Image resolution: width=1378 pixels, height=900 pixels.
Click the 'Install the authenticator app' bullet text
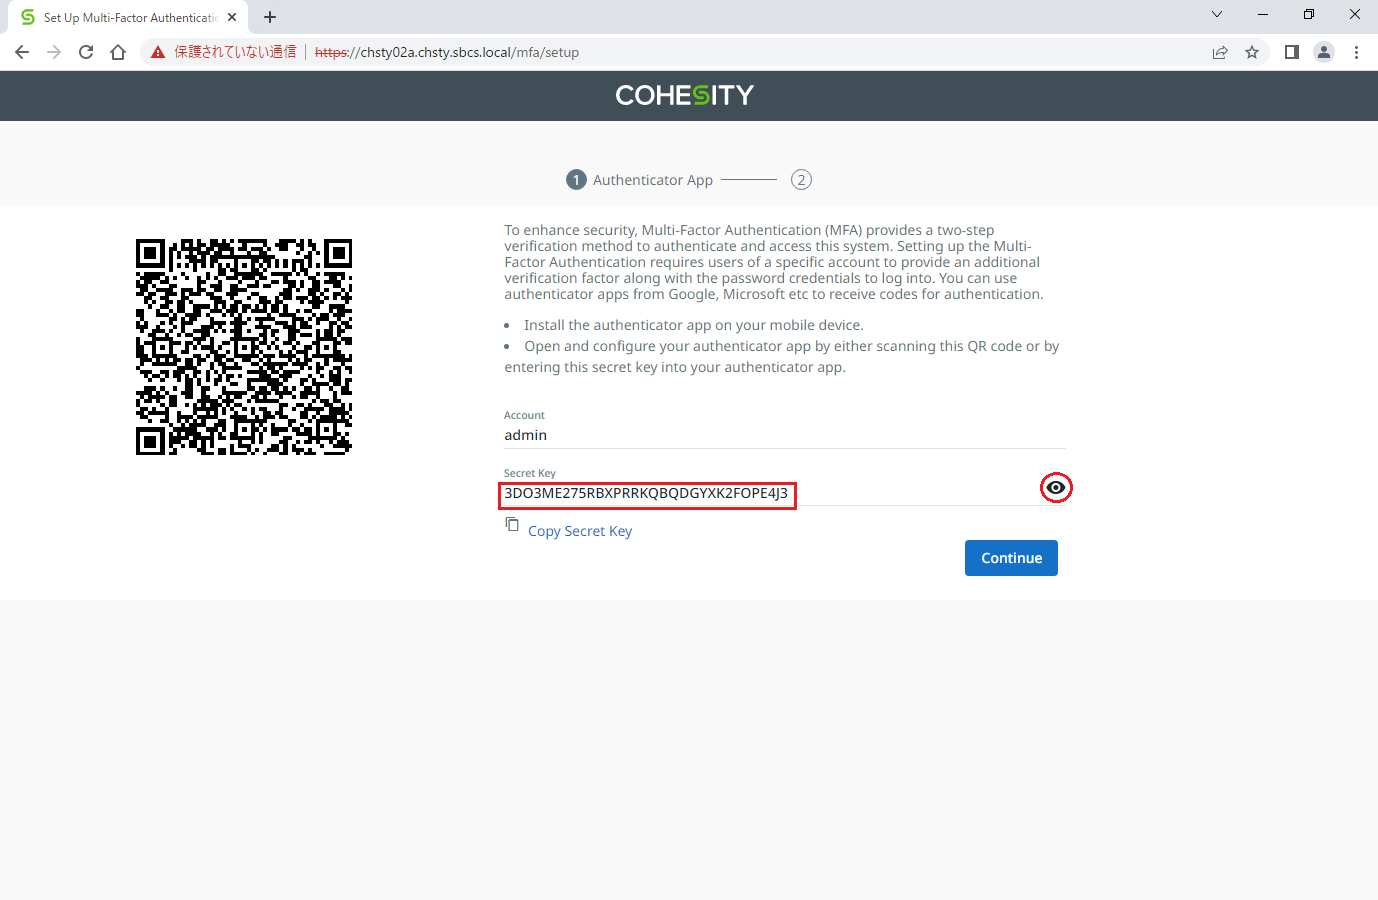pos(694,325)
